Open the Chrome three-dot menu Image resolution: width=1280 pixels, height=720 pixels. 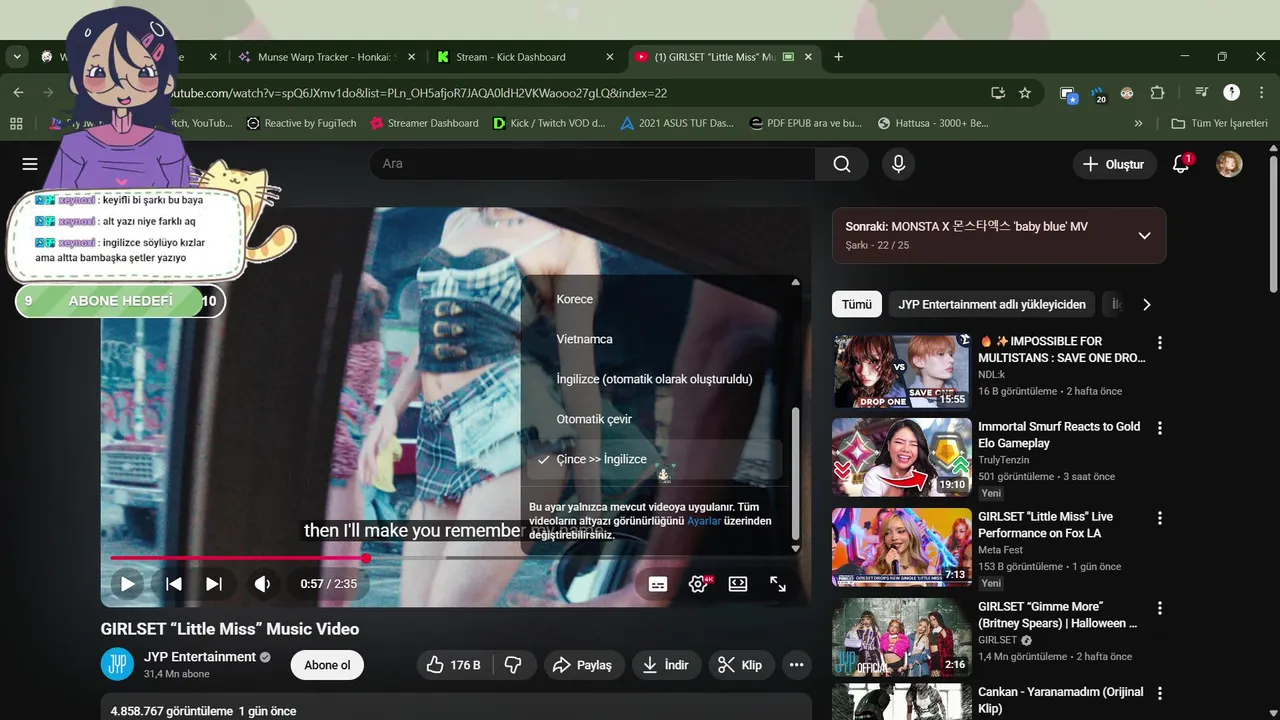point(1260,93)
